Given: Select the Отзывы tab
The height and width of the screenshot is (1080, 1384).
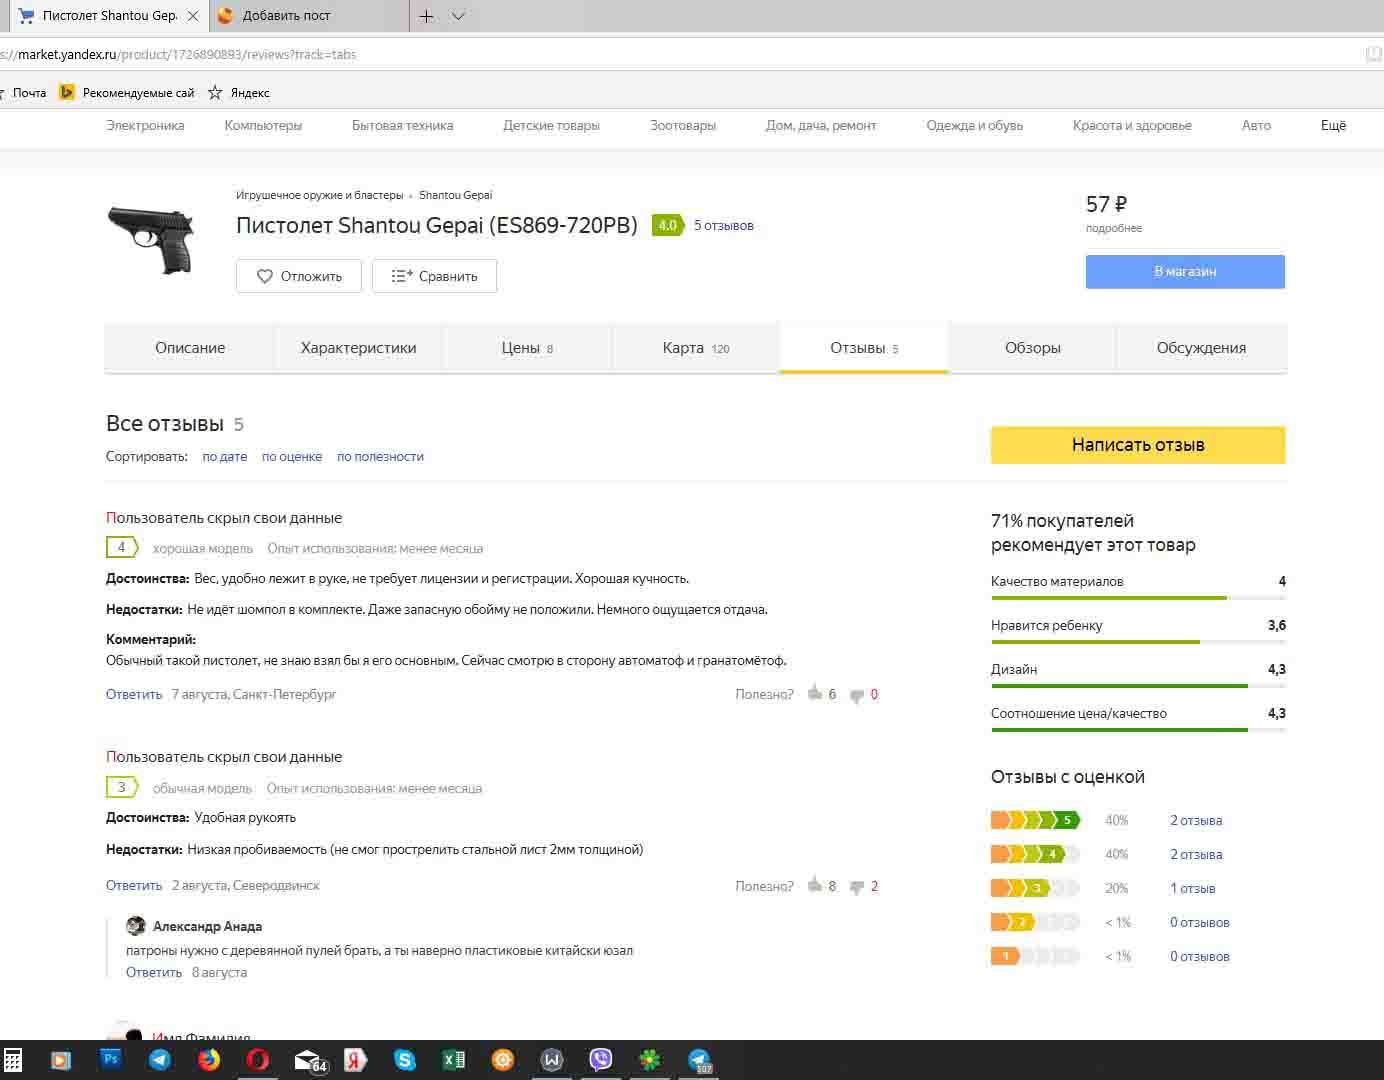Looking at the screenshot, I should click(864, 348).
